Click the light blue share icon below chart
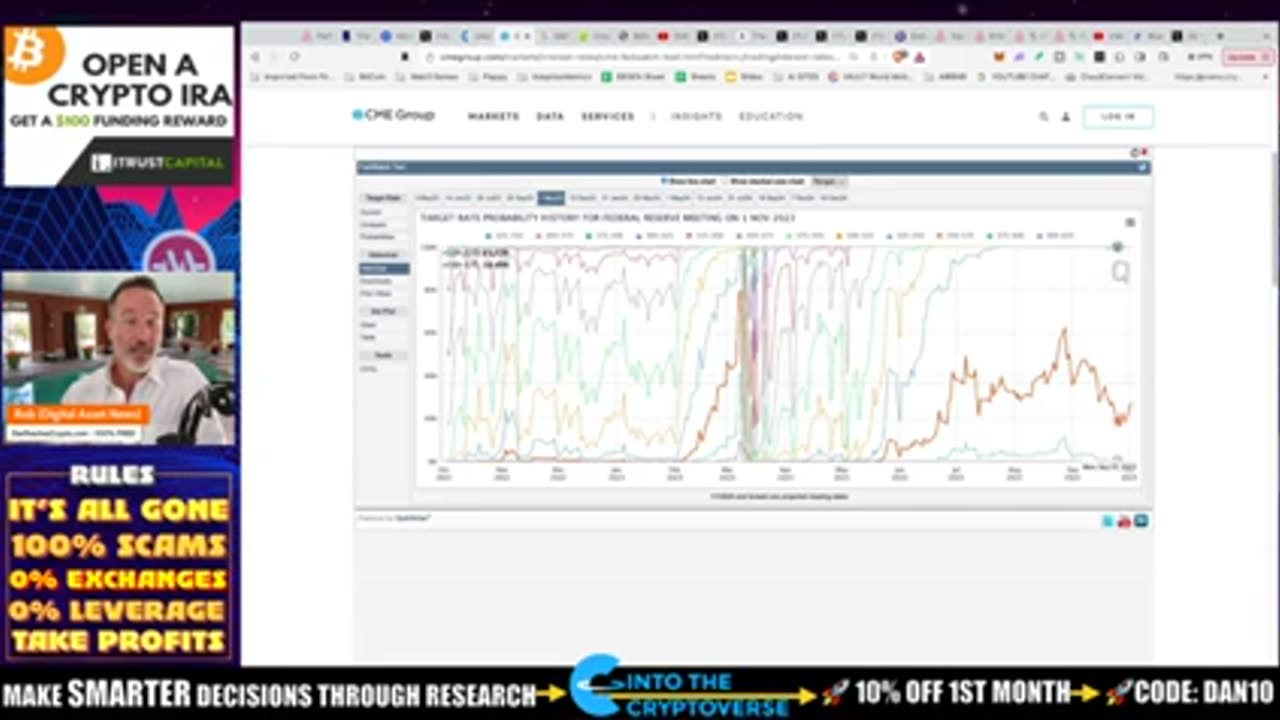 pos(1108,521)
